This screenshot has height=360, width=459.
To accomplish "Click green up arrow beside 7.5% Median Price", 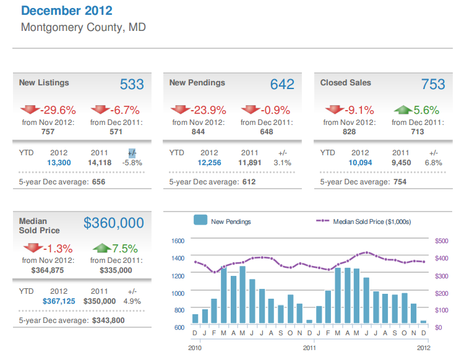I will [102, 248].
